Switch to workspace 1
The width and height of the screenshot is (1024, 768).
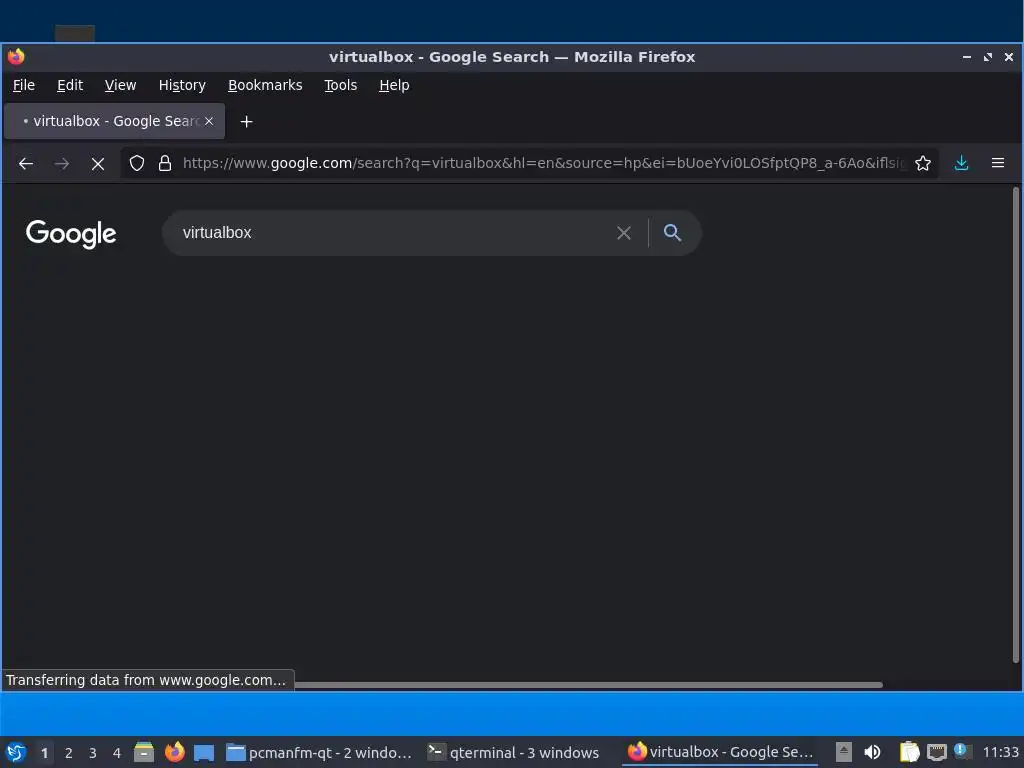pyautogui.click(x=44, y=753)
